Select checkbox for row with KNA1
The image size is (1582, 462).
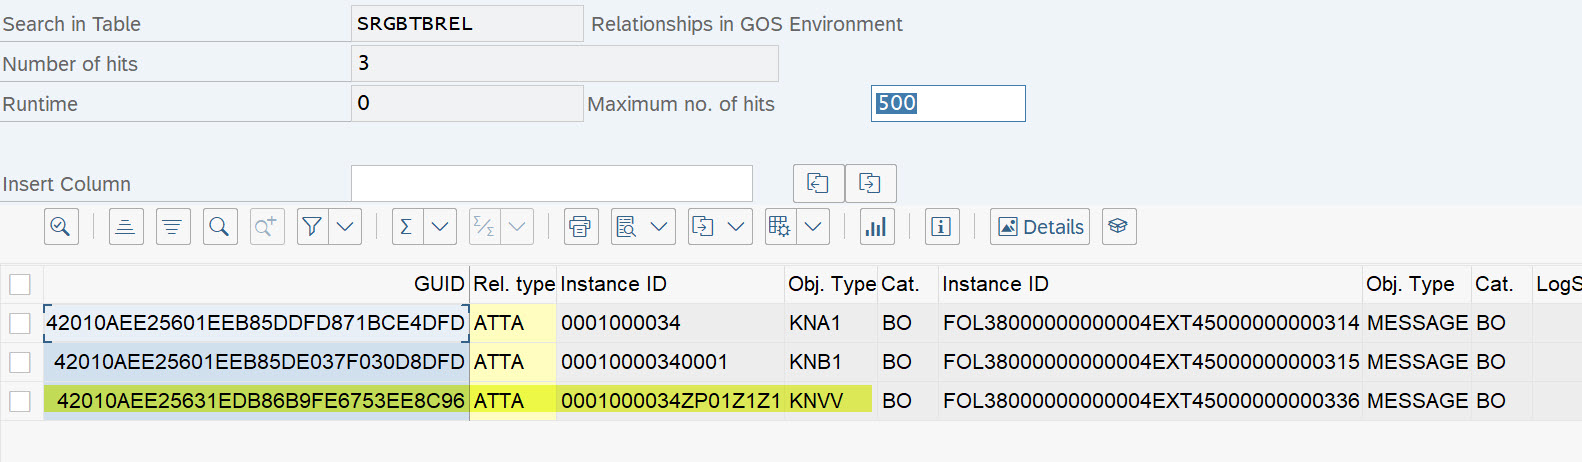20,323
